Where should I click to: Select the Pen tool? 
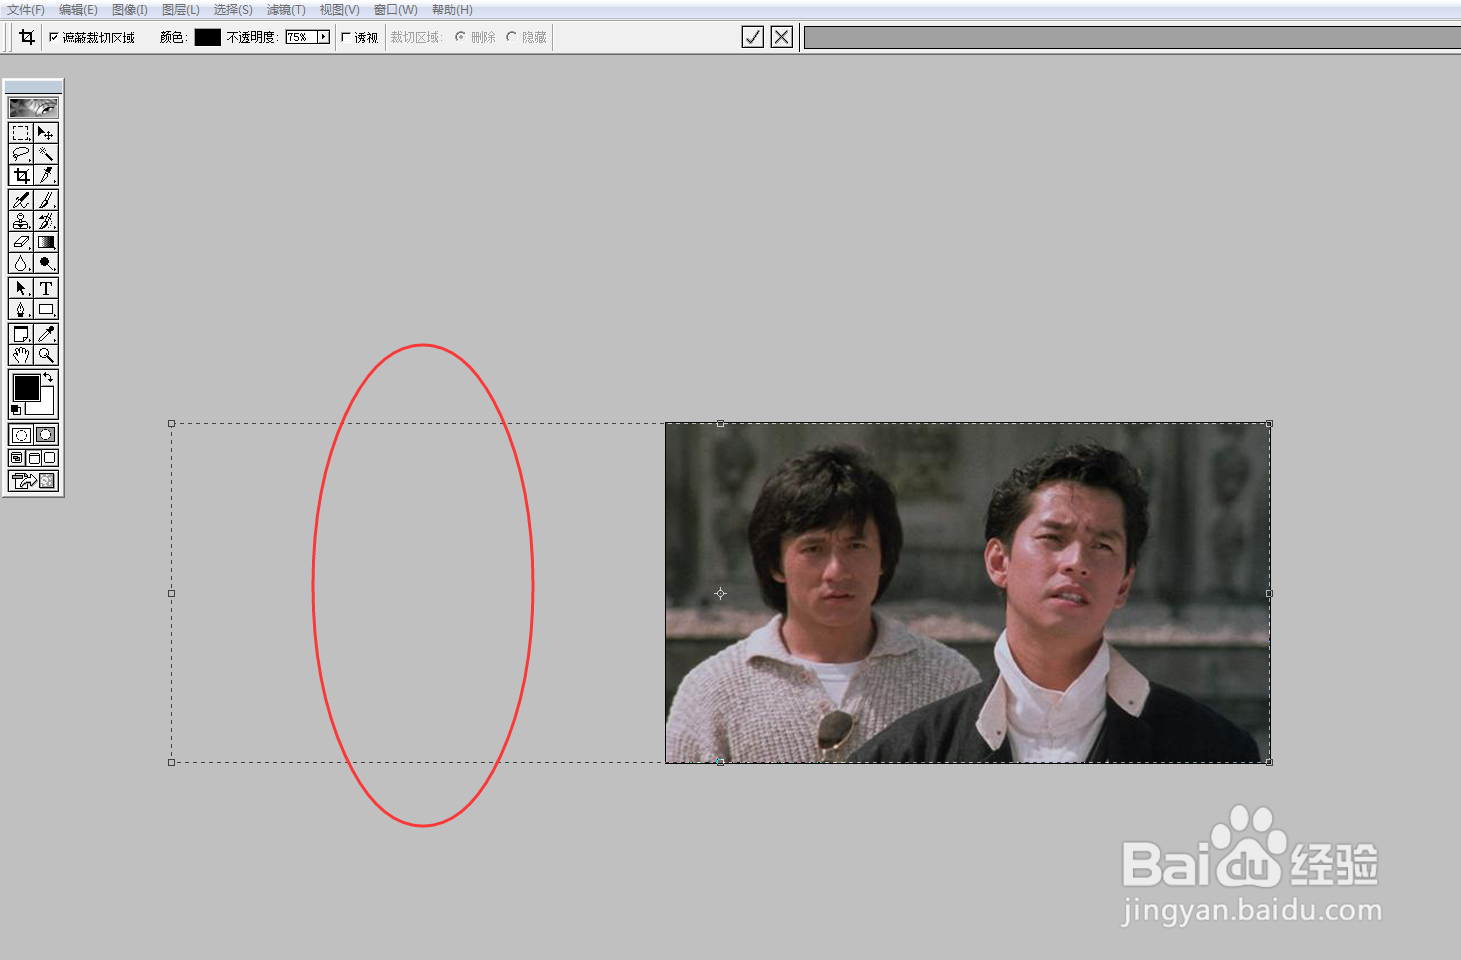click(21, 309)
